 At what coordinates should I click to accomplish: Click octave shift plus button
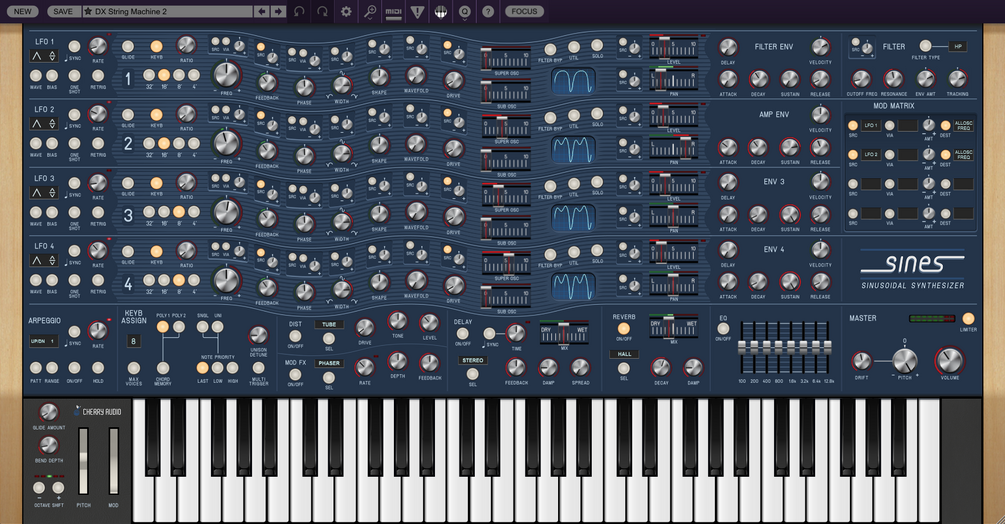(x=58, y=488)
